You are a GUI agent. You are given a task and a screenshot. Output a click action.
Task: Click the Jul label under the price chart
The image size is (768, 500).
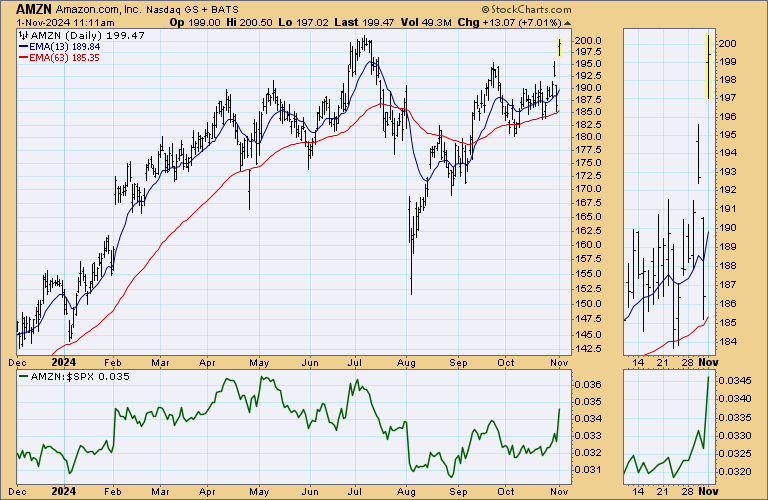click(x=355, y=363)
